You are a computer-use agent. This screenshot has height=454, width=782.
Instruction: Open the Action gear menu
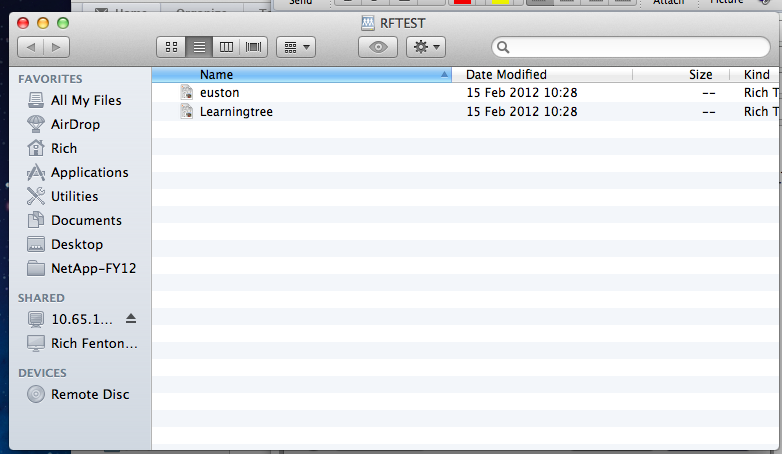pos(426,47)
